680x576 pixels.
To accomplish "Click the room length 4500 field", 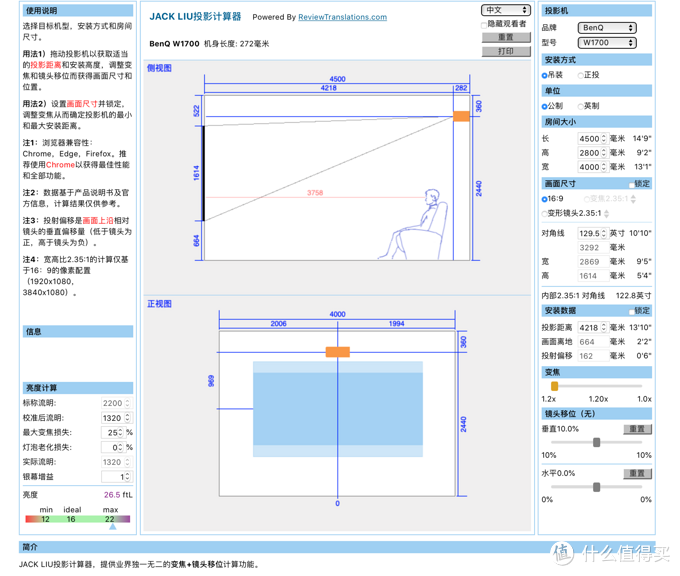I will coord(592,139).
